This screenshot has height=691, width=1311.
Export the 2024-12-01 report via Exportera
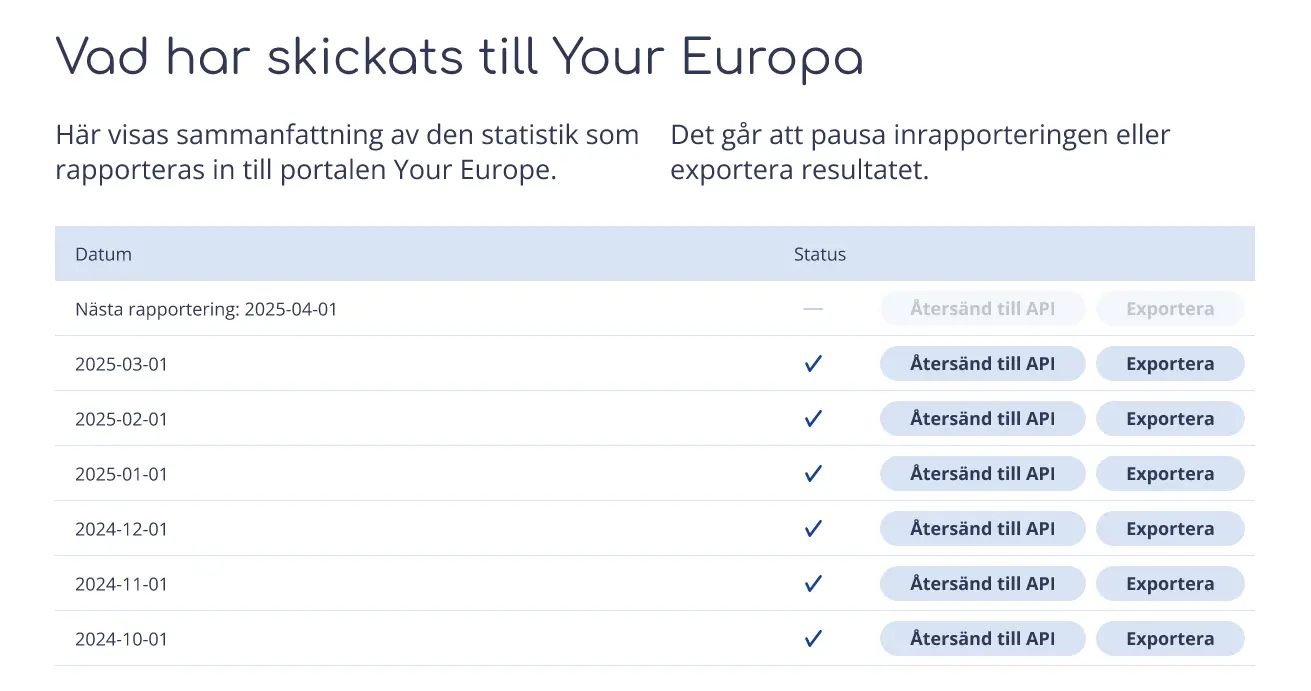click(x=1170, y=528)
